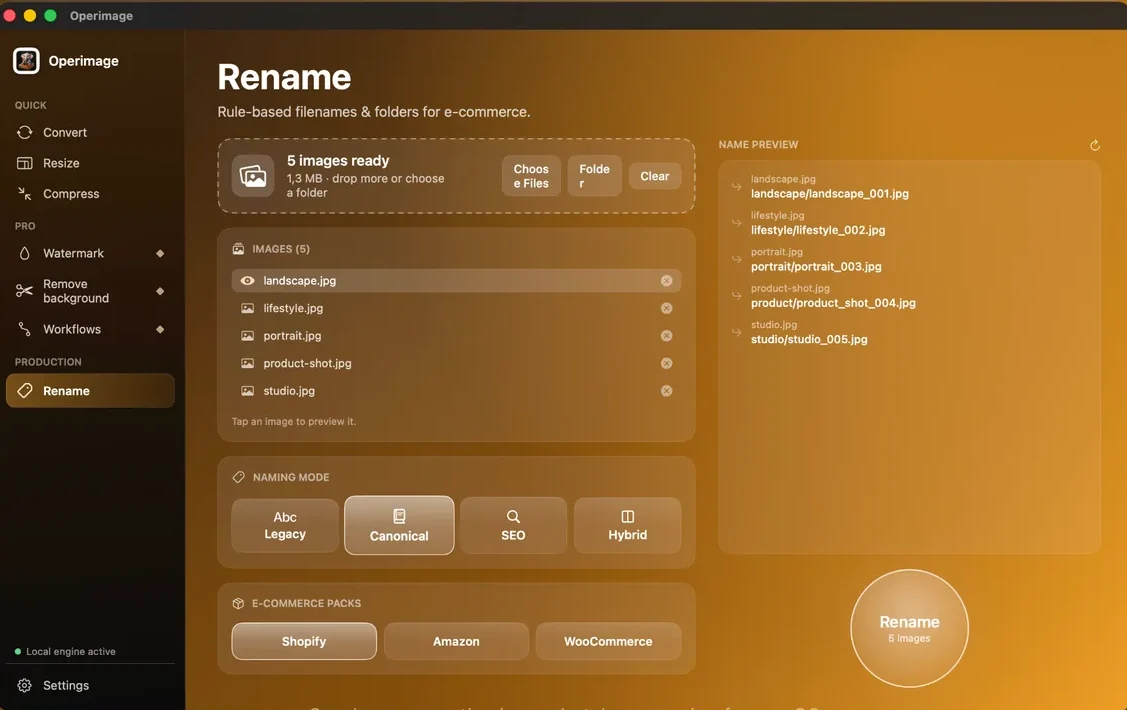1127x710 pixels.
Task: Click the Convert arrows icon in sidebar
Action: pyautogui.click(x=24, y=132)
